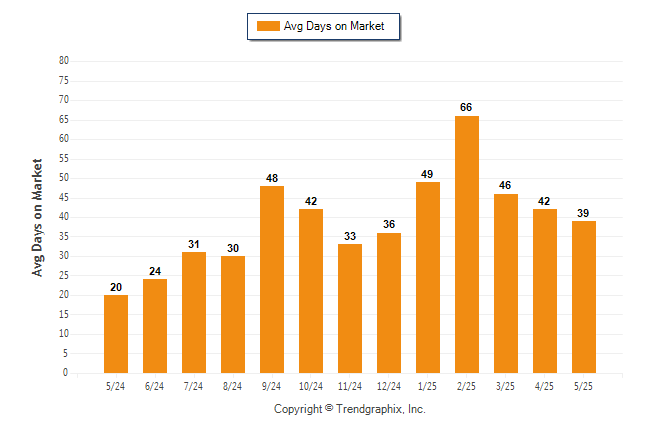This screenshot has height=434, width=646.
Task: Select the 5/24 bar showing 20
Action: (116, 334)
